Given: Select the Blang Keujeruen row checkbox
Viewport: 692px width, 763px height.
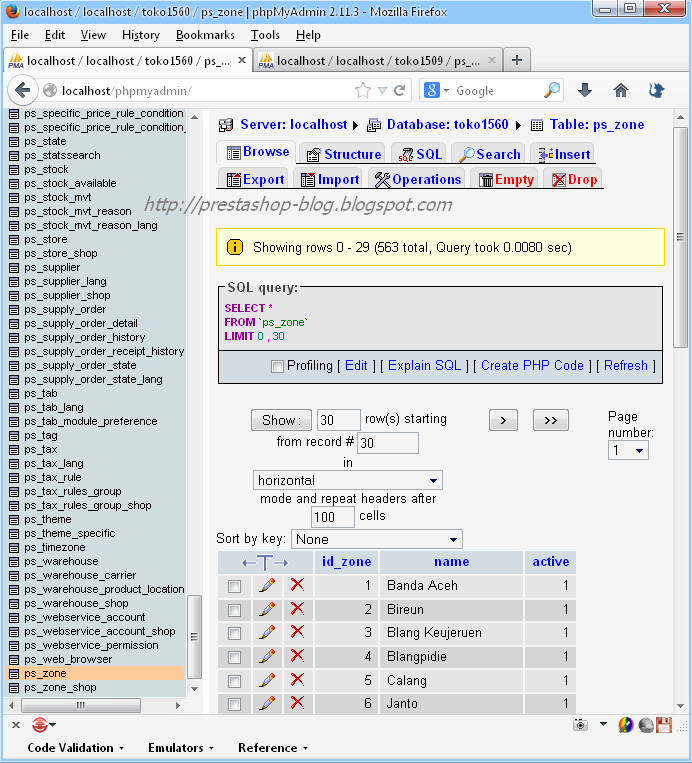Looking at the screenshot, I should pyautogui.click(x=235, y=634).
